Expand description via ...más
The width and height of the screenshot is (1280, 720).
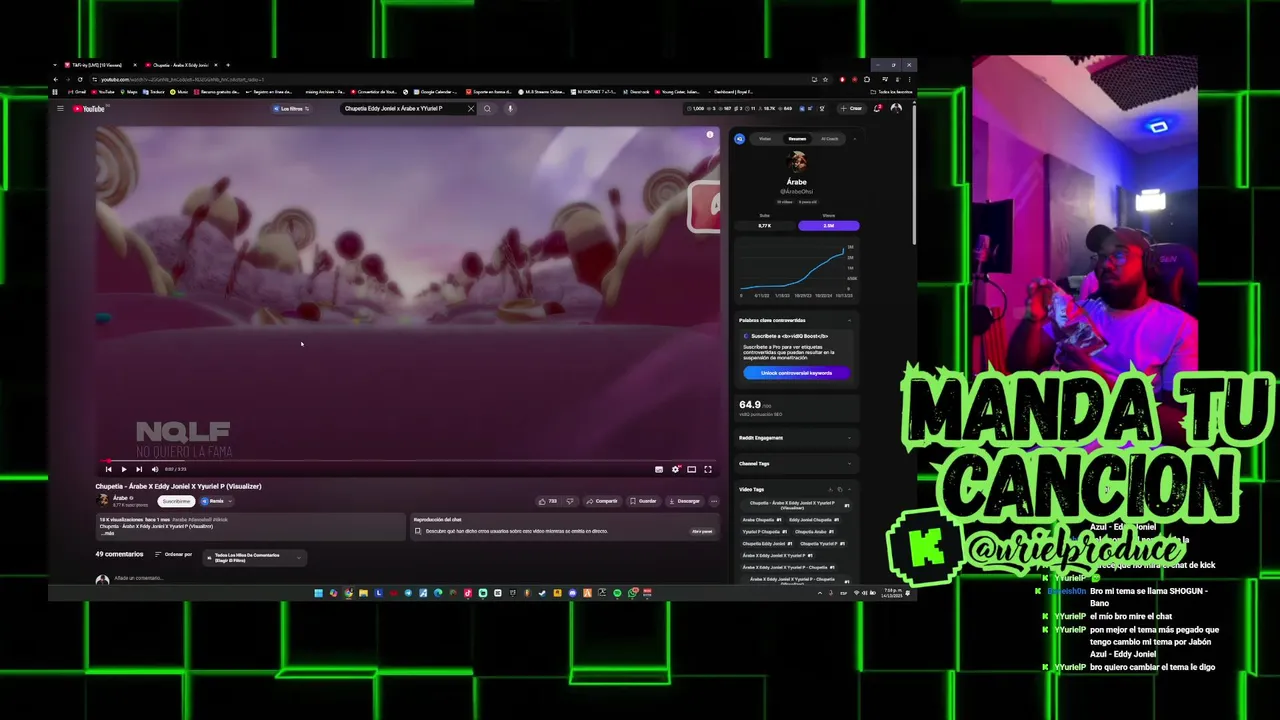[108, 533]
